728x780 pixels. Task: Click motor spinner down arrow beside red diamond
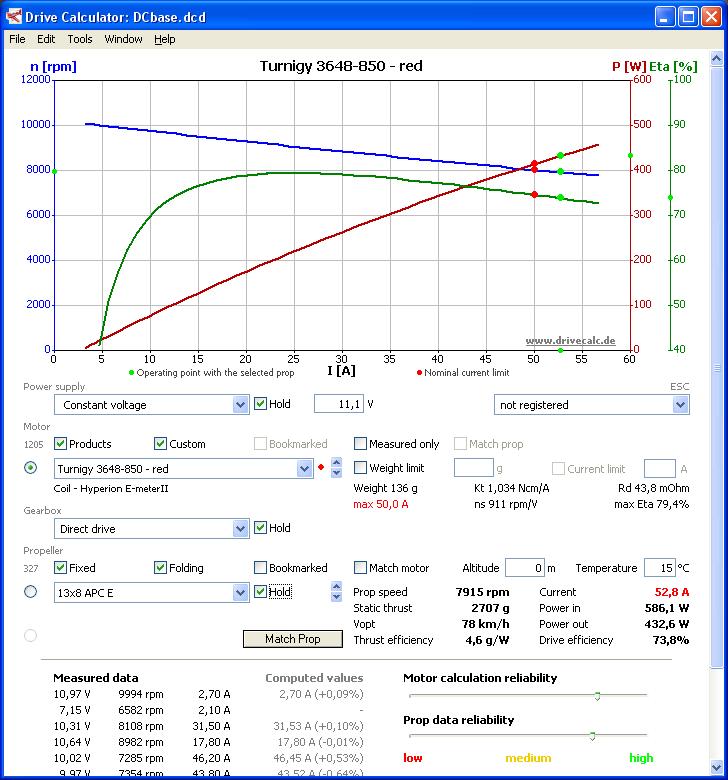[337, 472]
